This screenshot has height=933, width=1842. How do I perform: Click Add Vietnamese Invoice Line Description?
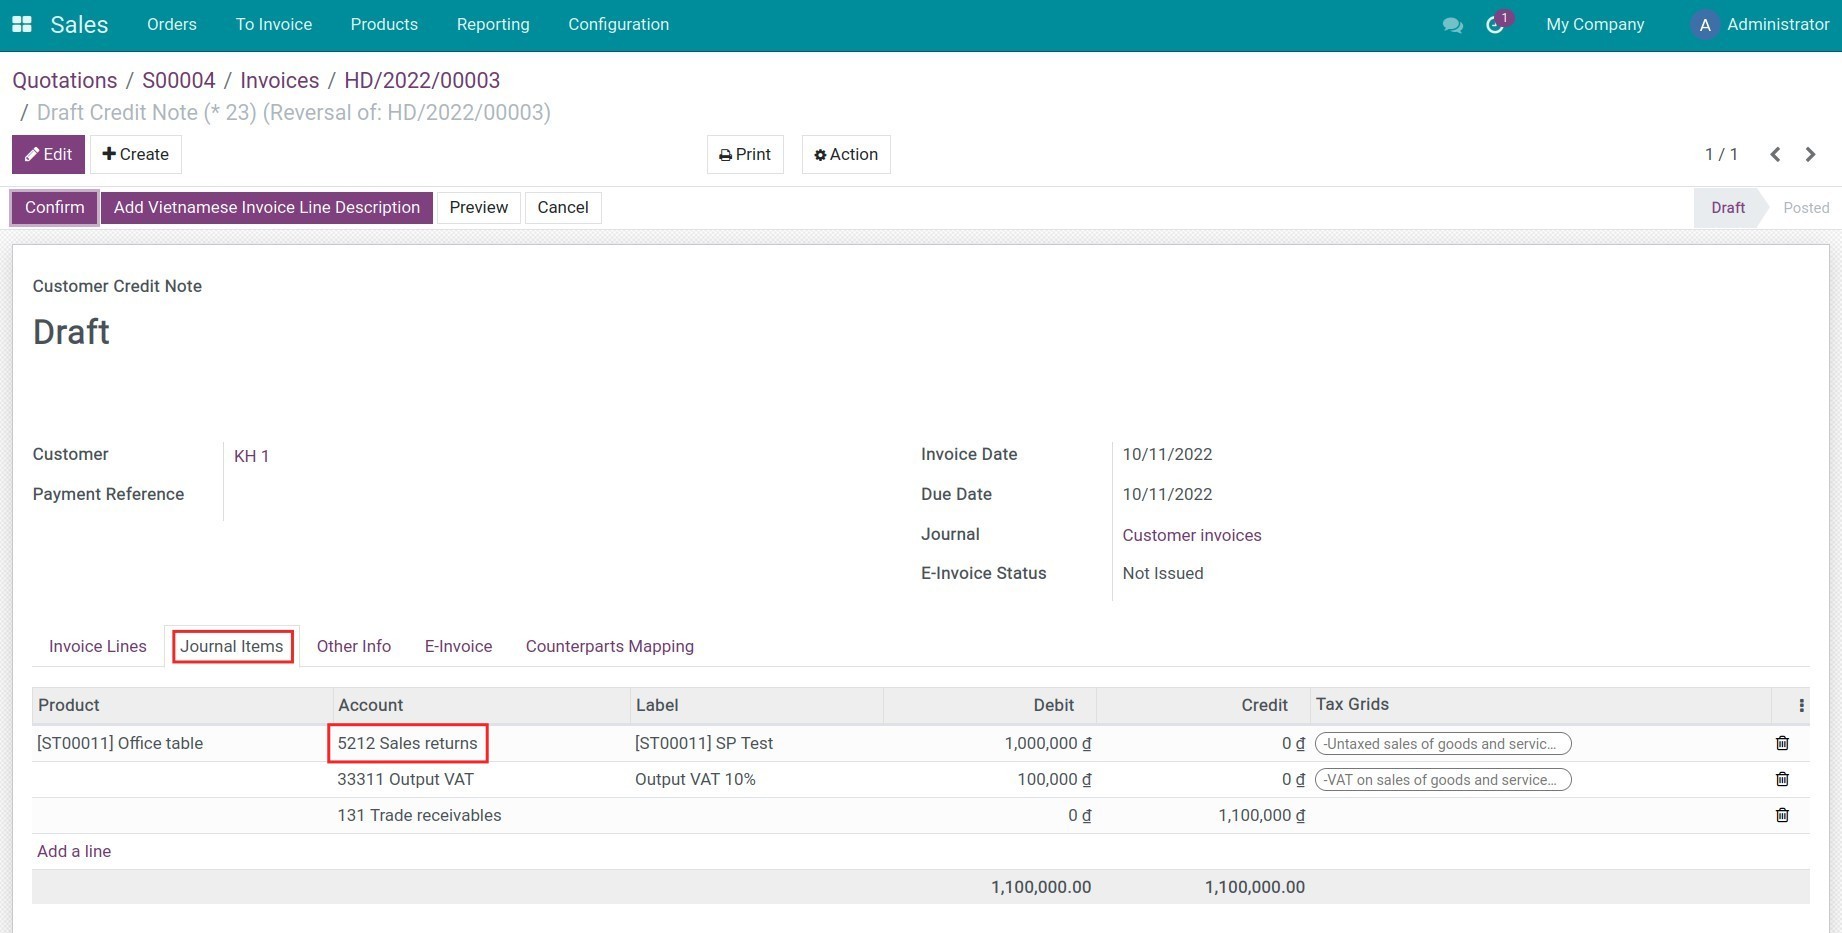click(x=266, y=207)
